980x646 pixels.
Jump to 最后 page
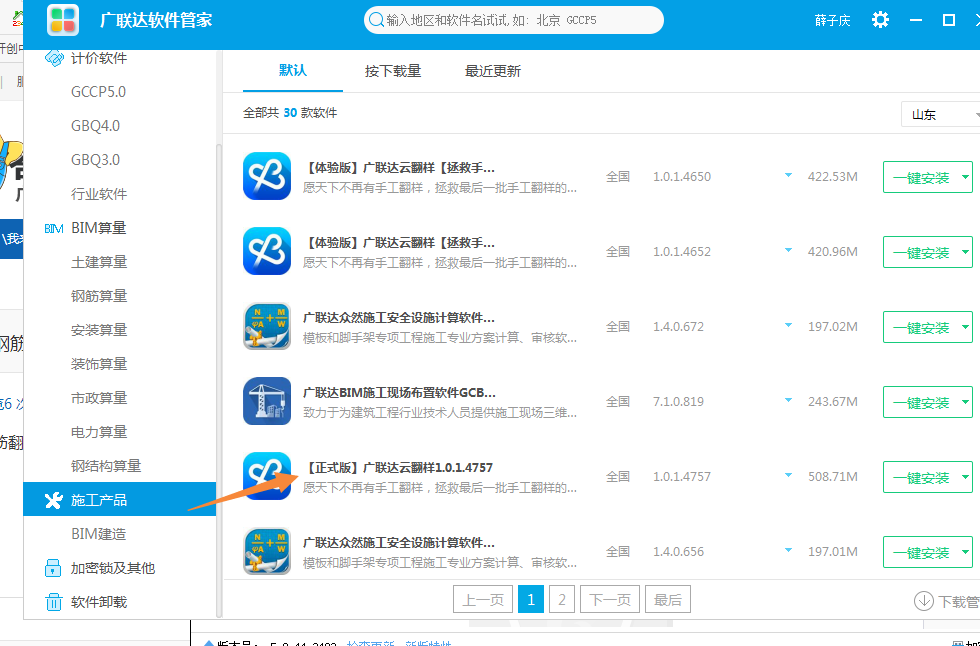pyautogui.click(x=668, y=600)
